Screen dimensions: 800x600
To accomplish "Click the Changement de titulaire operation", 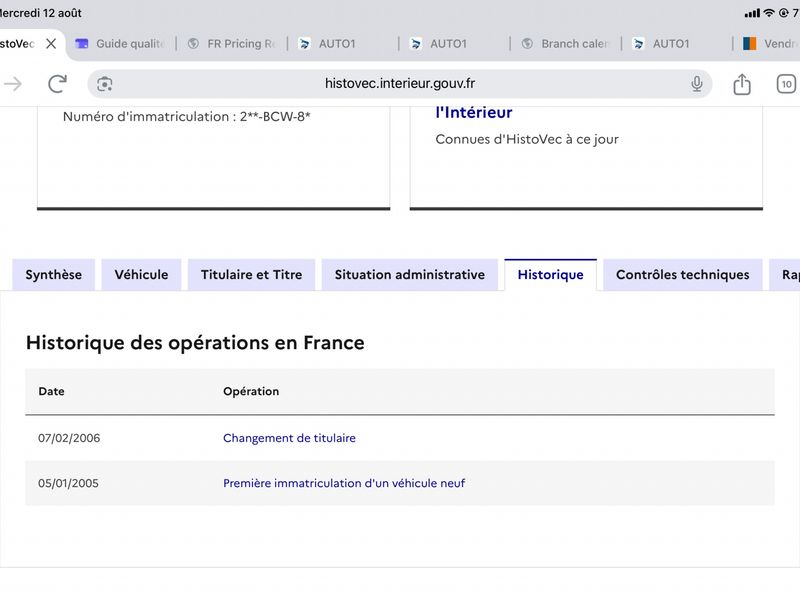I will pyautogui.click(x=289, y=438).
